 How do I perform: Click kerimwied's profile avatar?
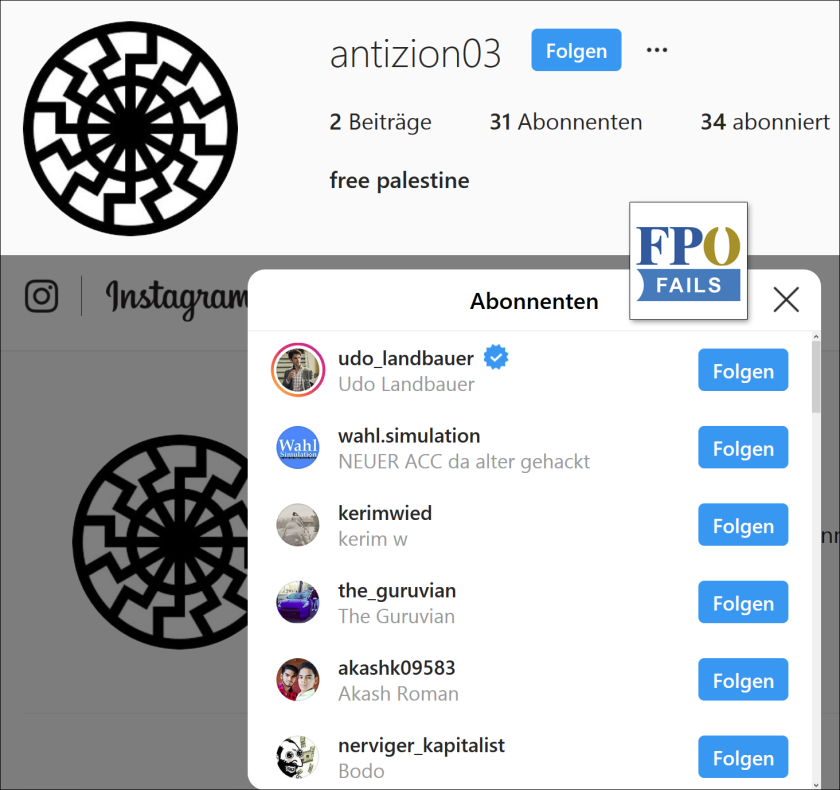coord(298,525)
